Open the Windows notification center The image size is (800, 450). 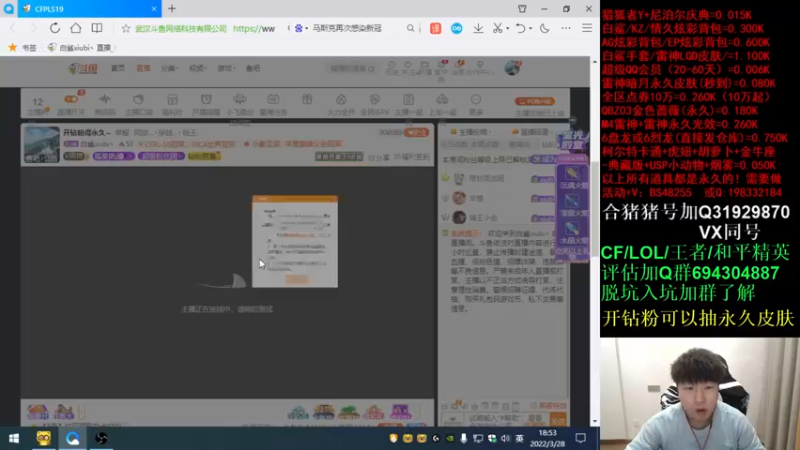581,438
